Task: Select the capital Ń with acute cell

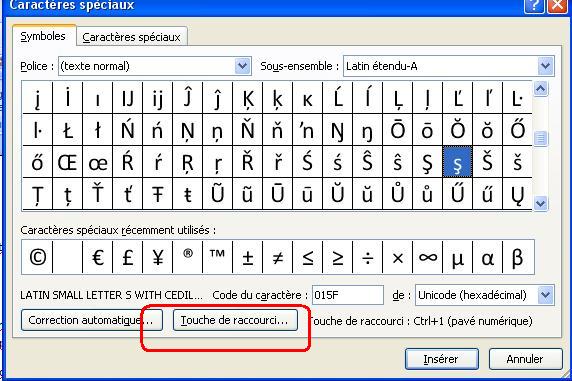Action: pos(127,130)
